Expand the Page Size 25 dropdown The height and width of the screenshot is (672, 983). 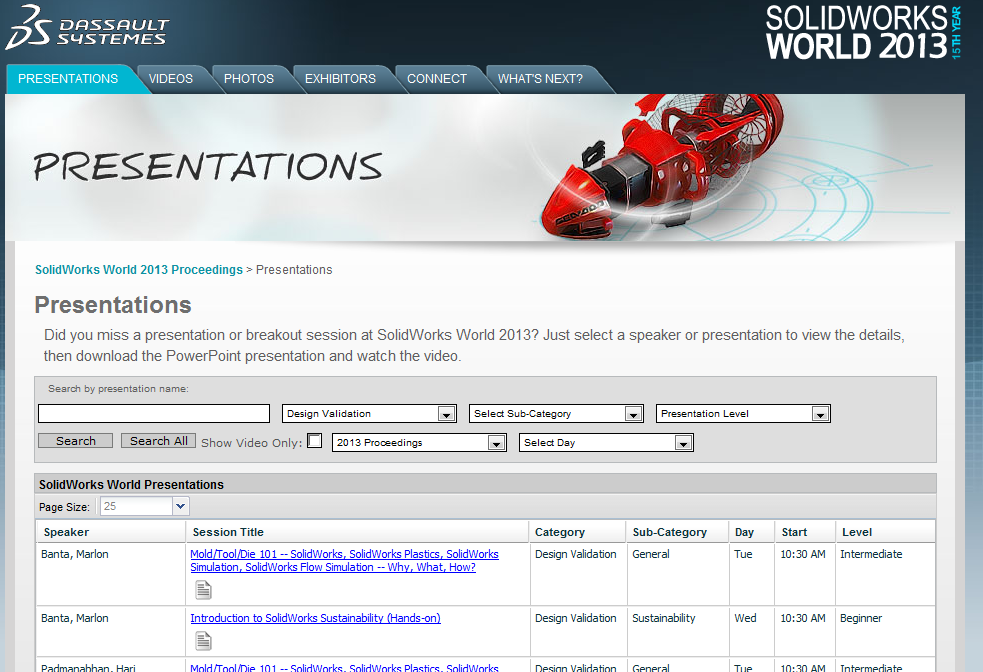pos(181,506)
